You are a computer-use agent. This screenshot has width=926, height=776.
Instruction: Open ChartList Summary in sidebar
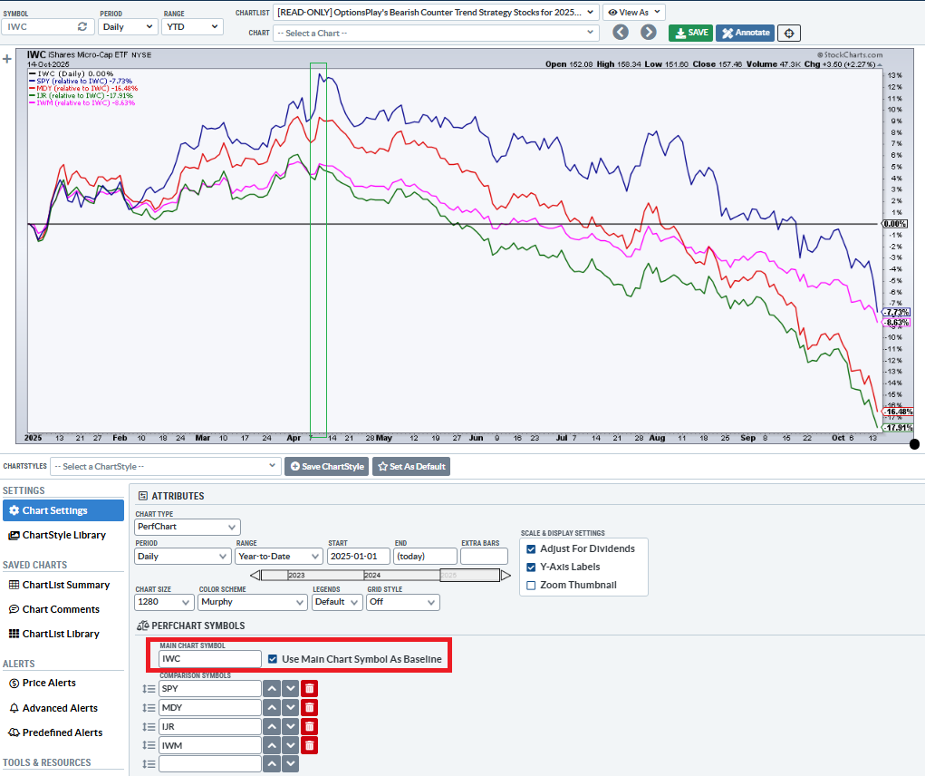59,585
